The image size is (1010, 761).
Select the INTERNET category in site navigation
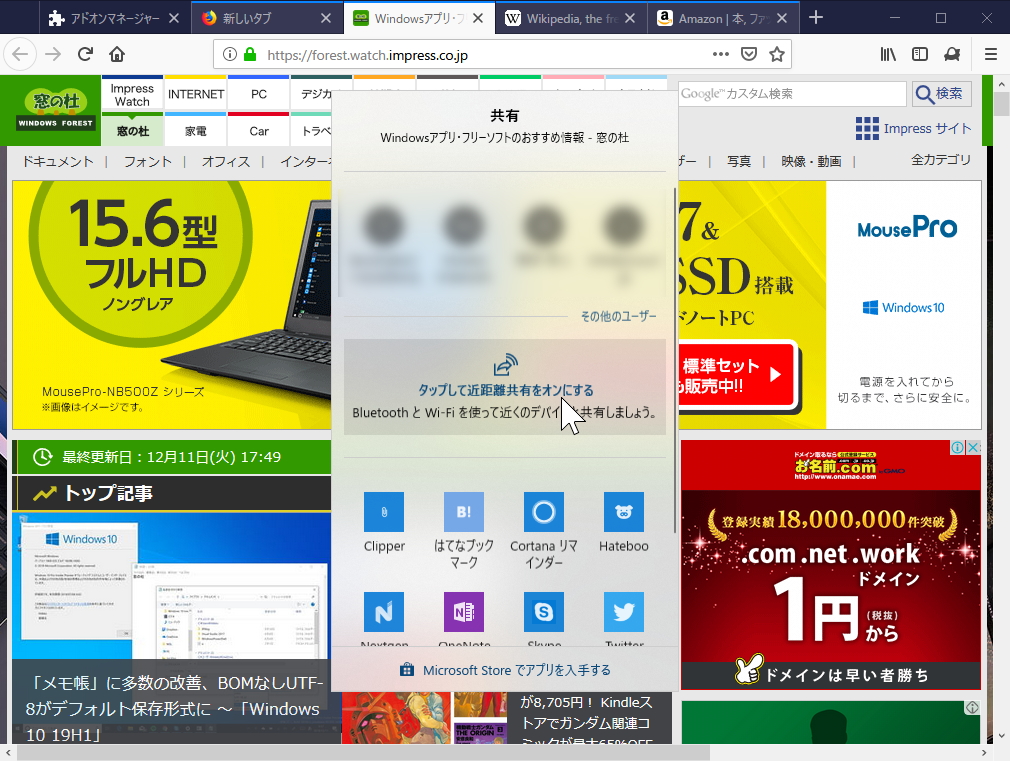click(195, 93)
